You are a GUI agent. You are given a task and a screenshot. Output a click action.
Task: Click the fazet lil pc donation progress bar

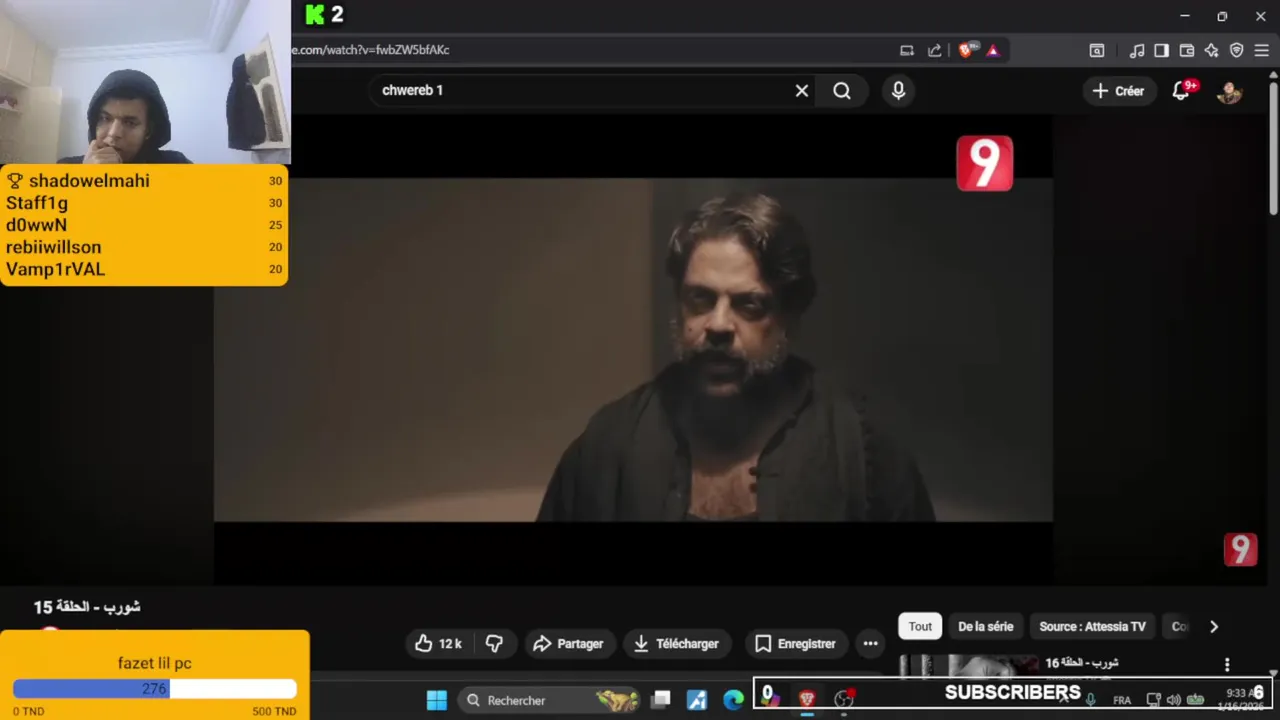(x=155, y=689)
